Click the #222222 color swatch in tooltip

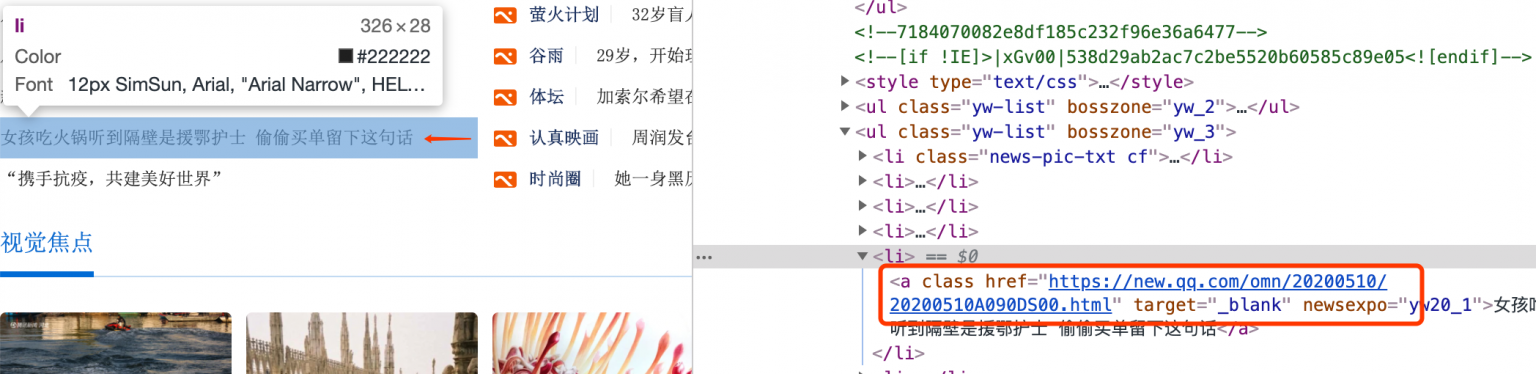(346, 57)
